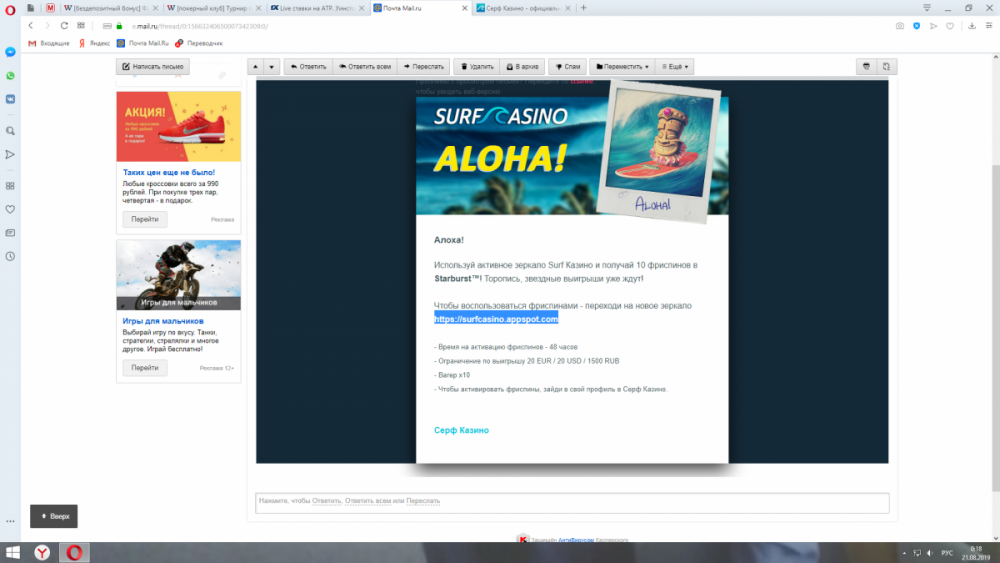Image resolution: width=1000 pixels, height=563 pixels.
Task: Open VK panel in the sidebar
Action: coord(10,99)
